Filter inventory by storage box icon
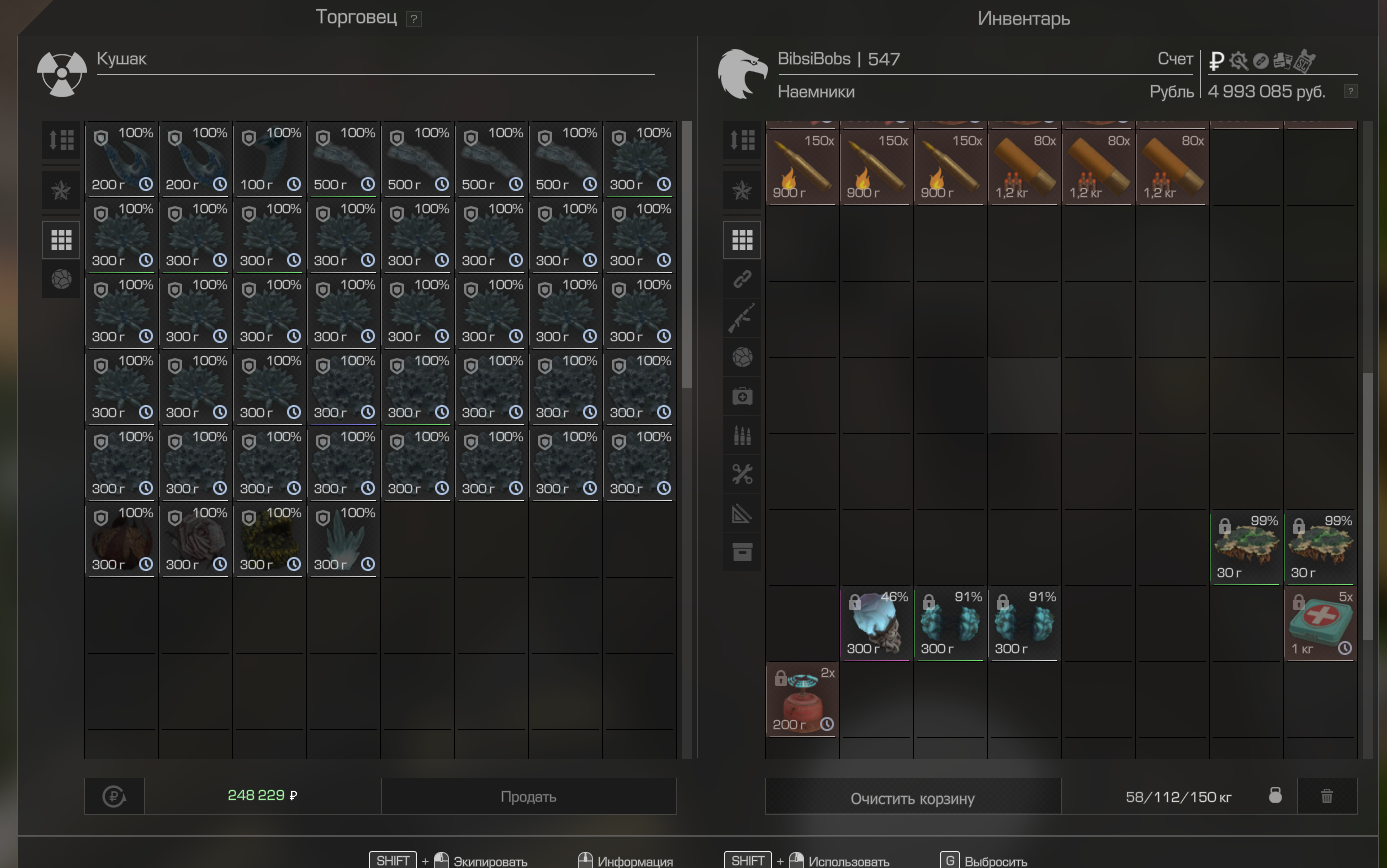 [x=742, y=552]
